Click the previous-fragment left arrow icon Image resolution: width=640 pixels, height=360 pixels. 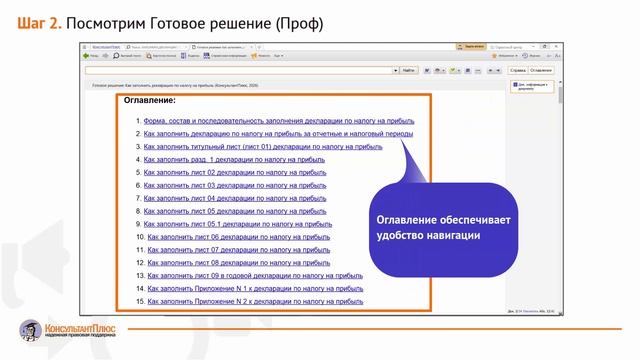click(491, 71)
